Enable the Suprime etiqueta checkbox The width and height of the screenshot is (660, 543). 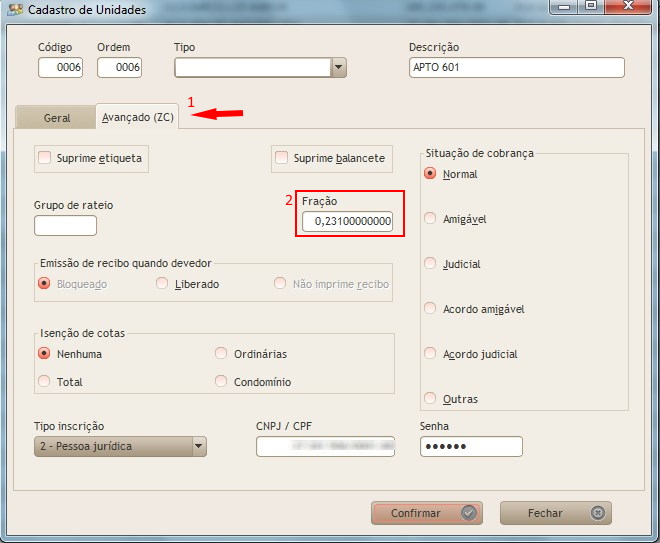click(x=45, y=158)
